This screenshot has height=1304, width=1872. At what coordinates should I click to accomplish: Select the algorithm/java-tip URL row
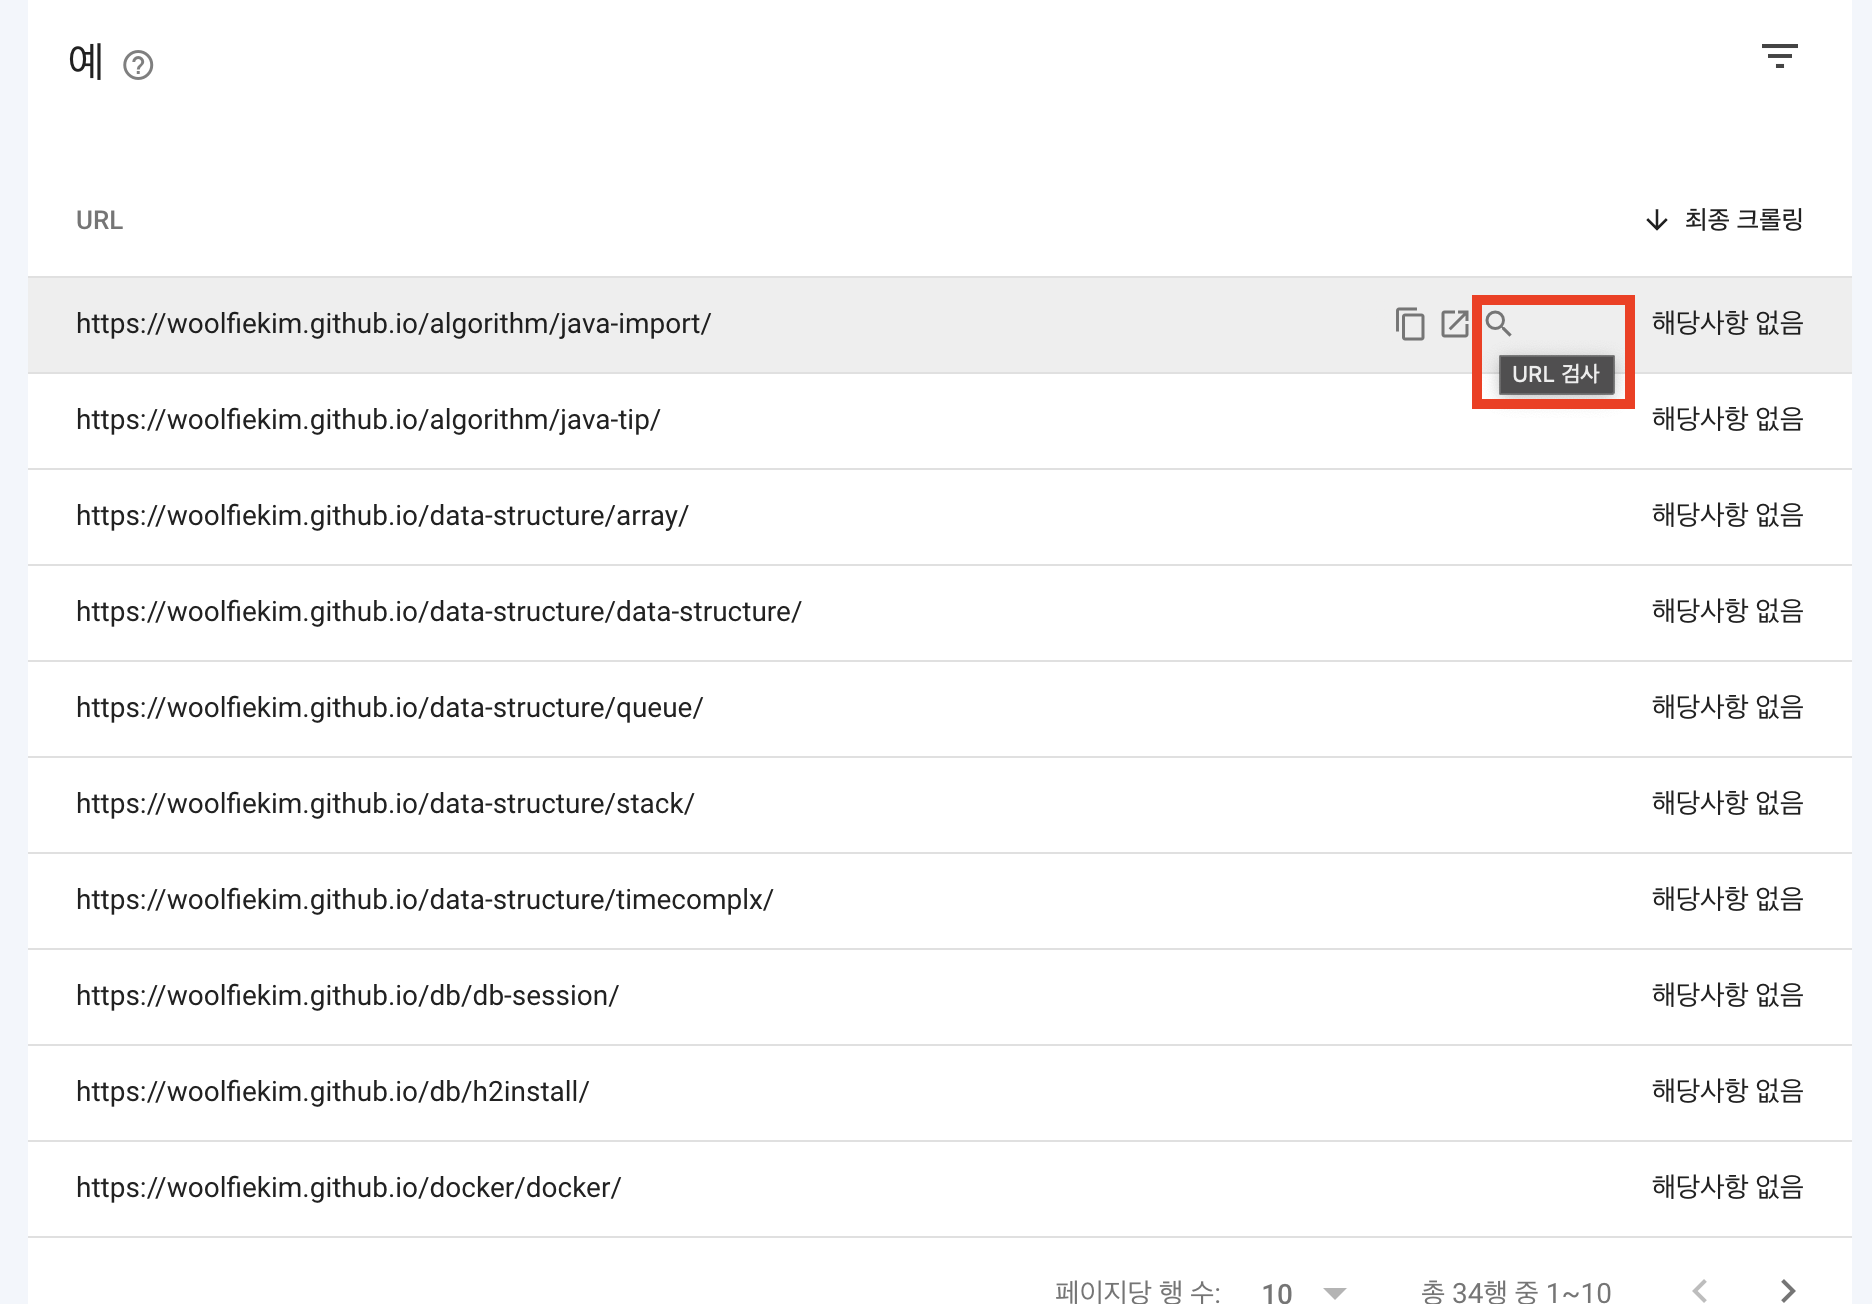click(368, 420)
